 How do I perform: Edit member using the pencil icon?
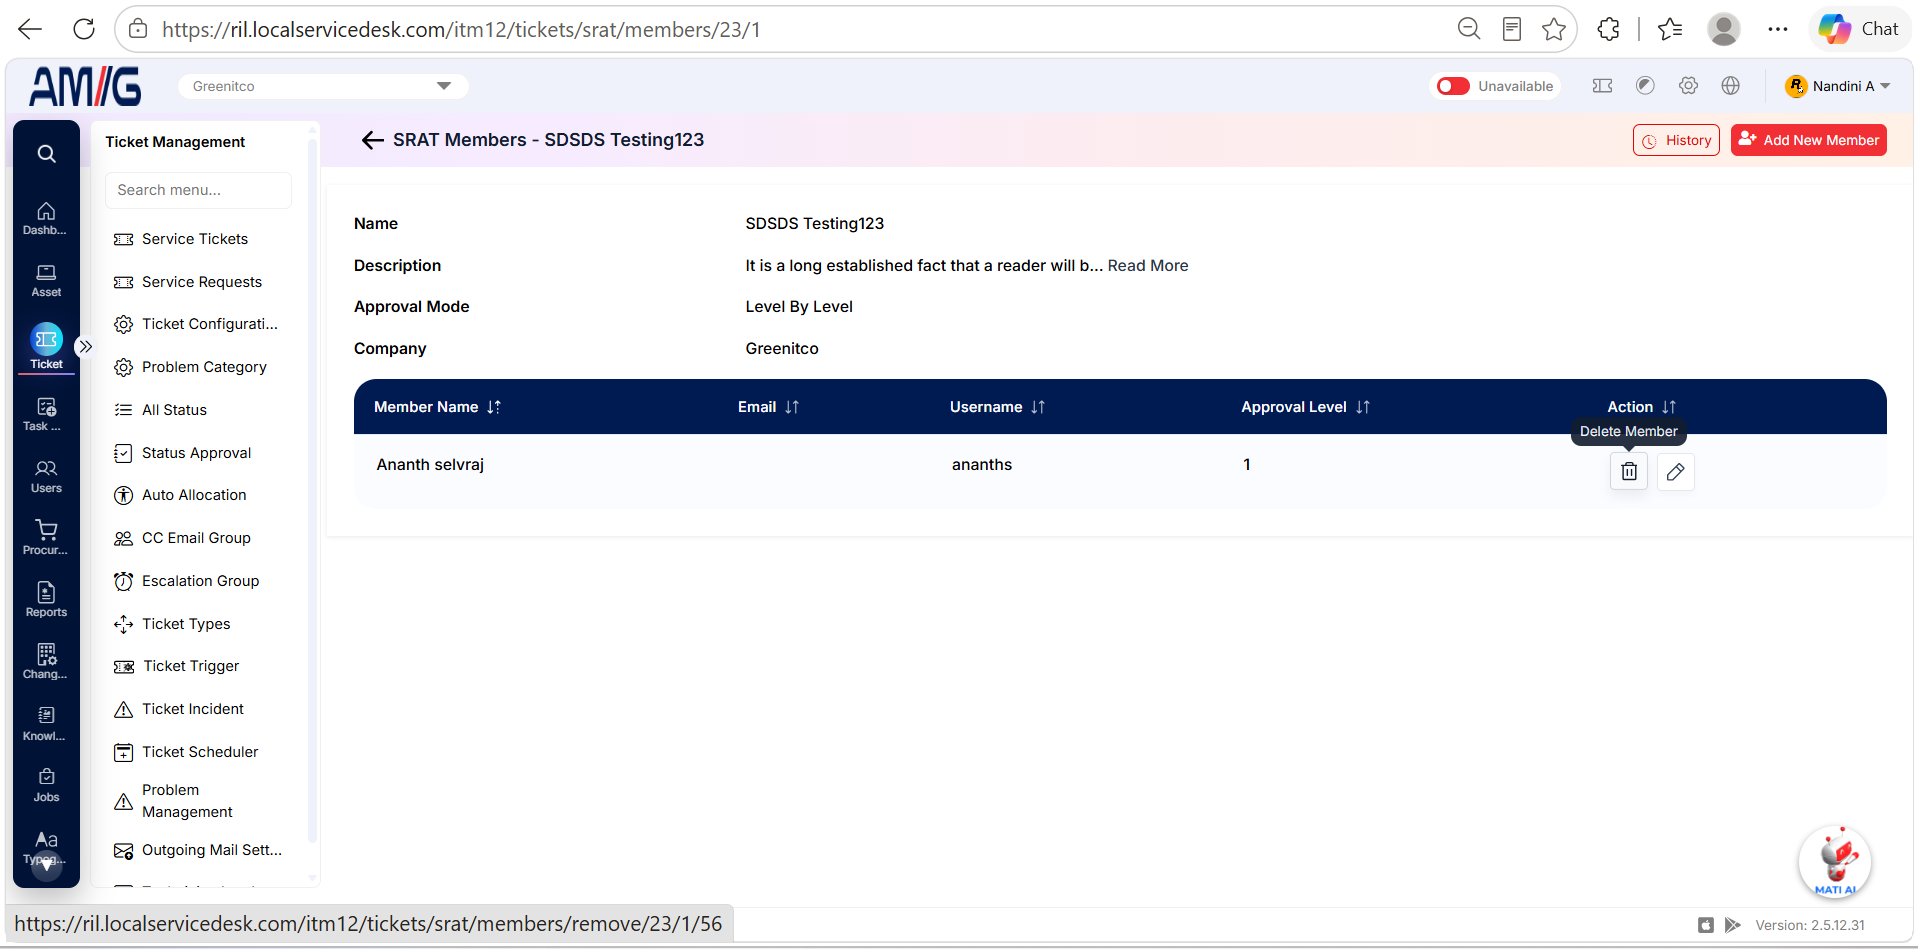1675,471
